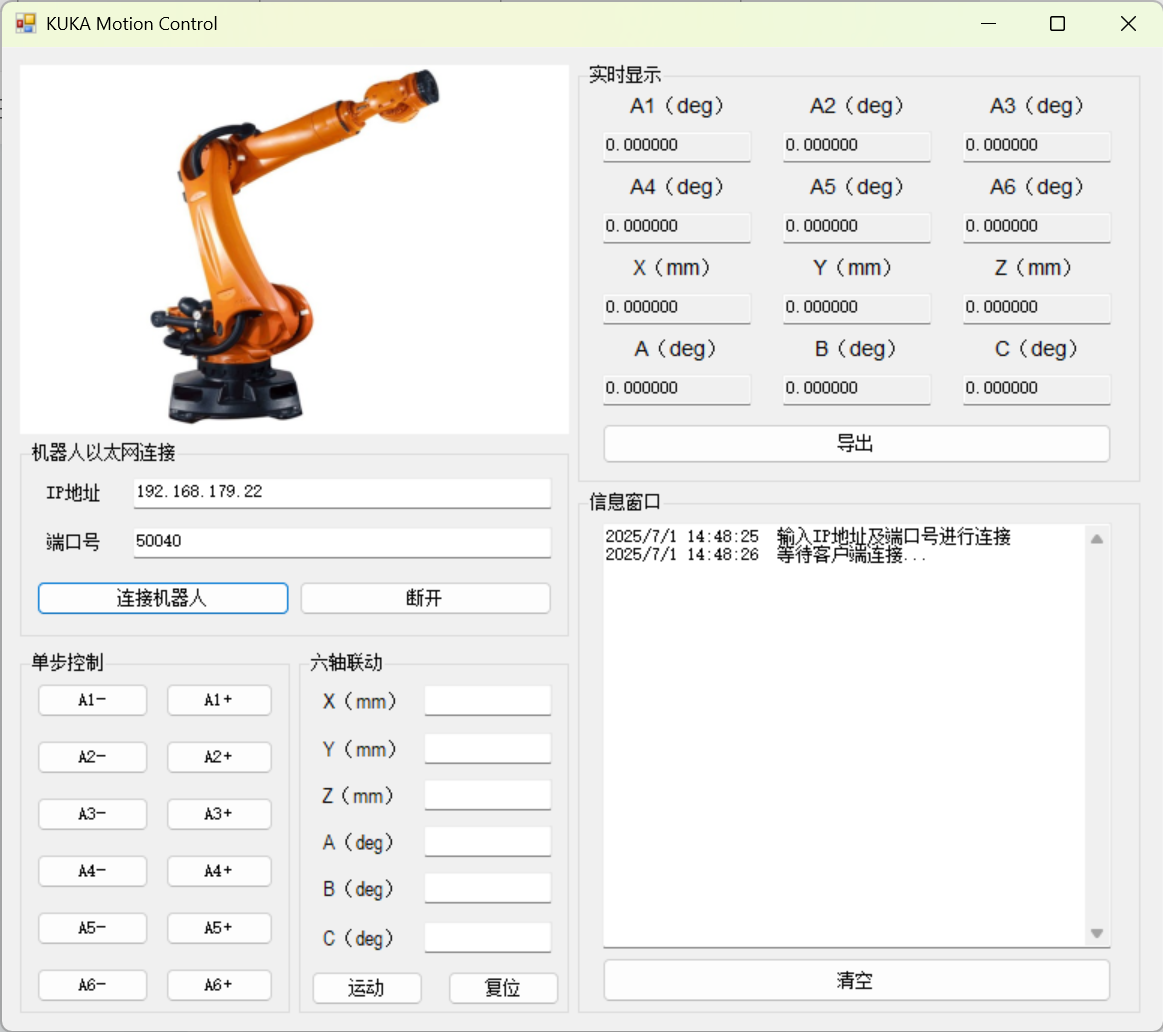Screen dimensions: 1163x1032
Task: Click the Y (mm) input in 六轴联动
Action: coord(487,749)
